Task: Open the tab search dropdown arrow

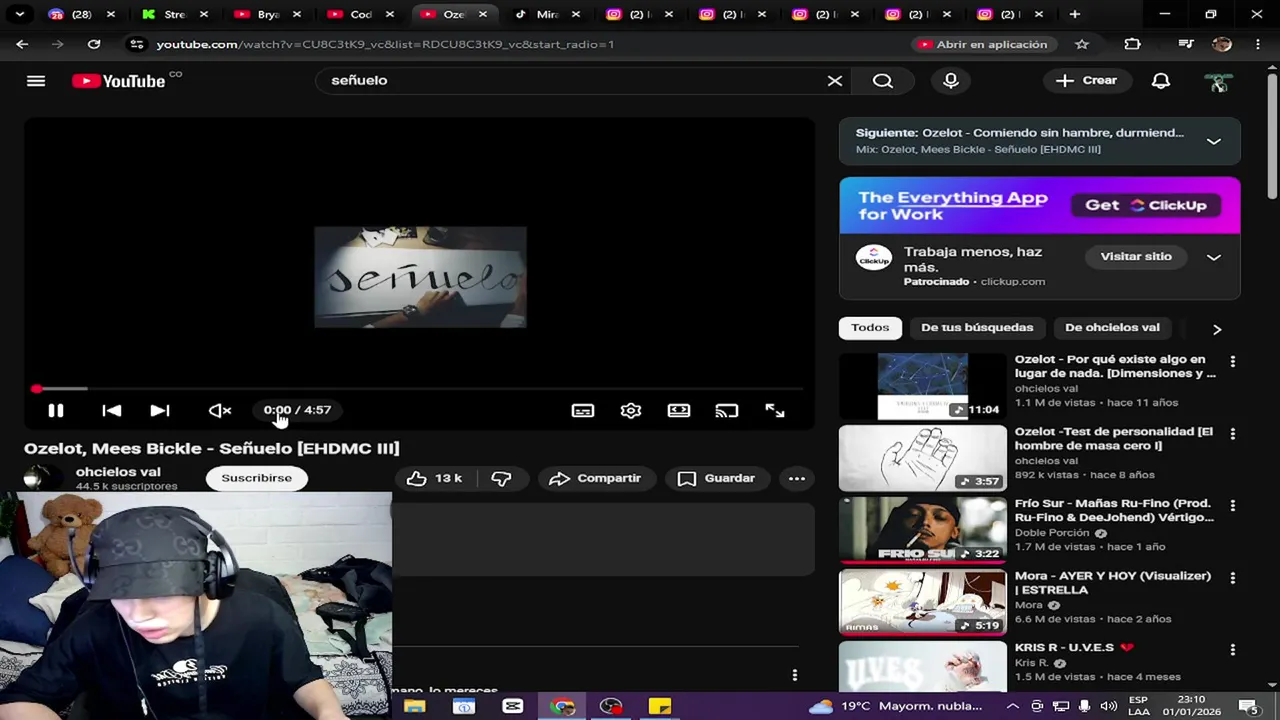Action: (19, 15)
